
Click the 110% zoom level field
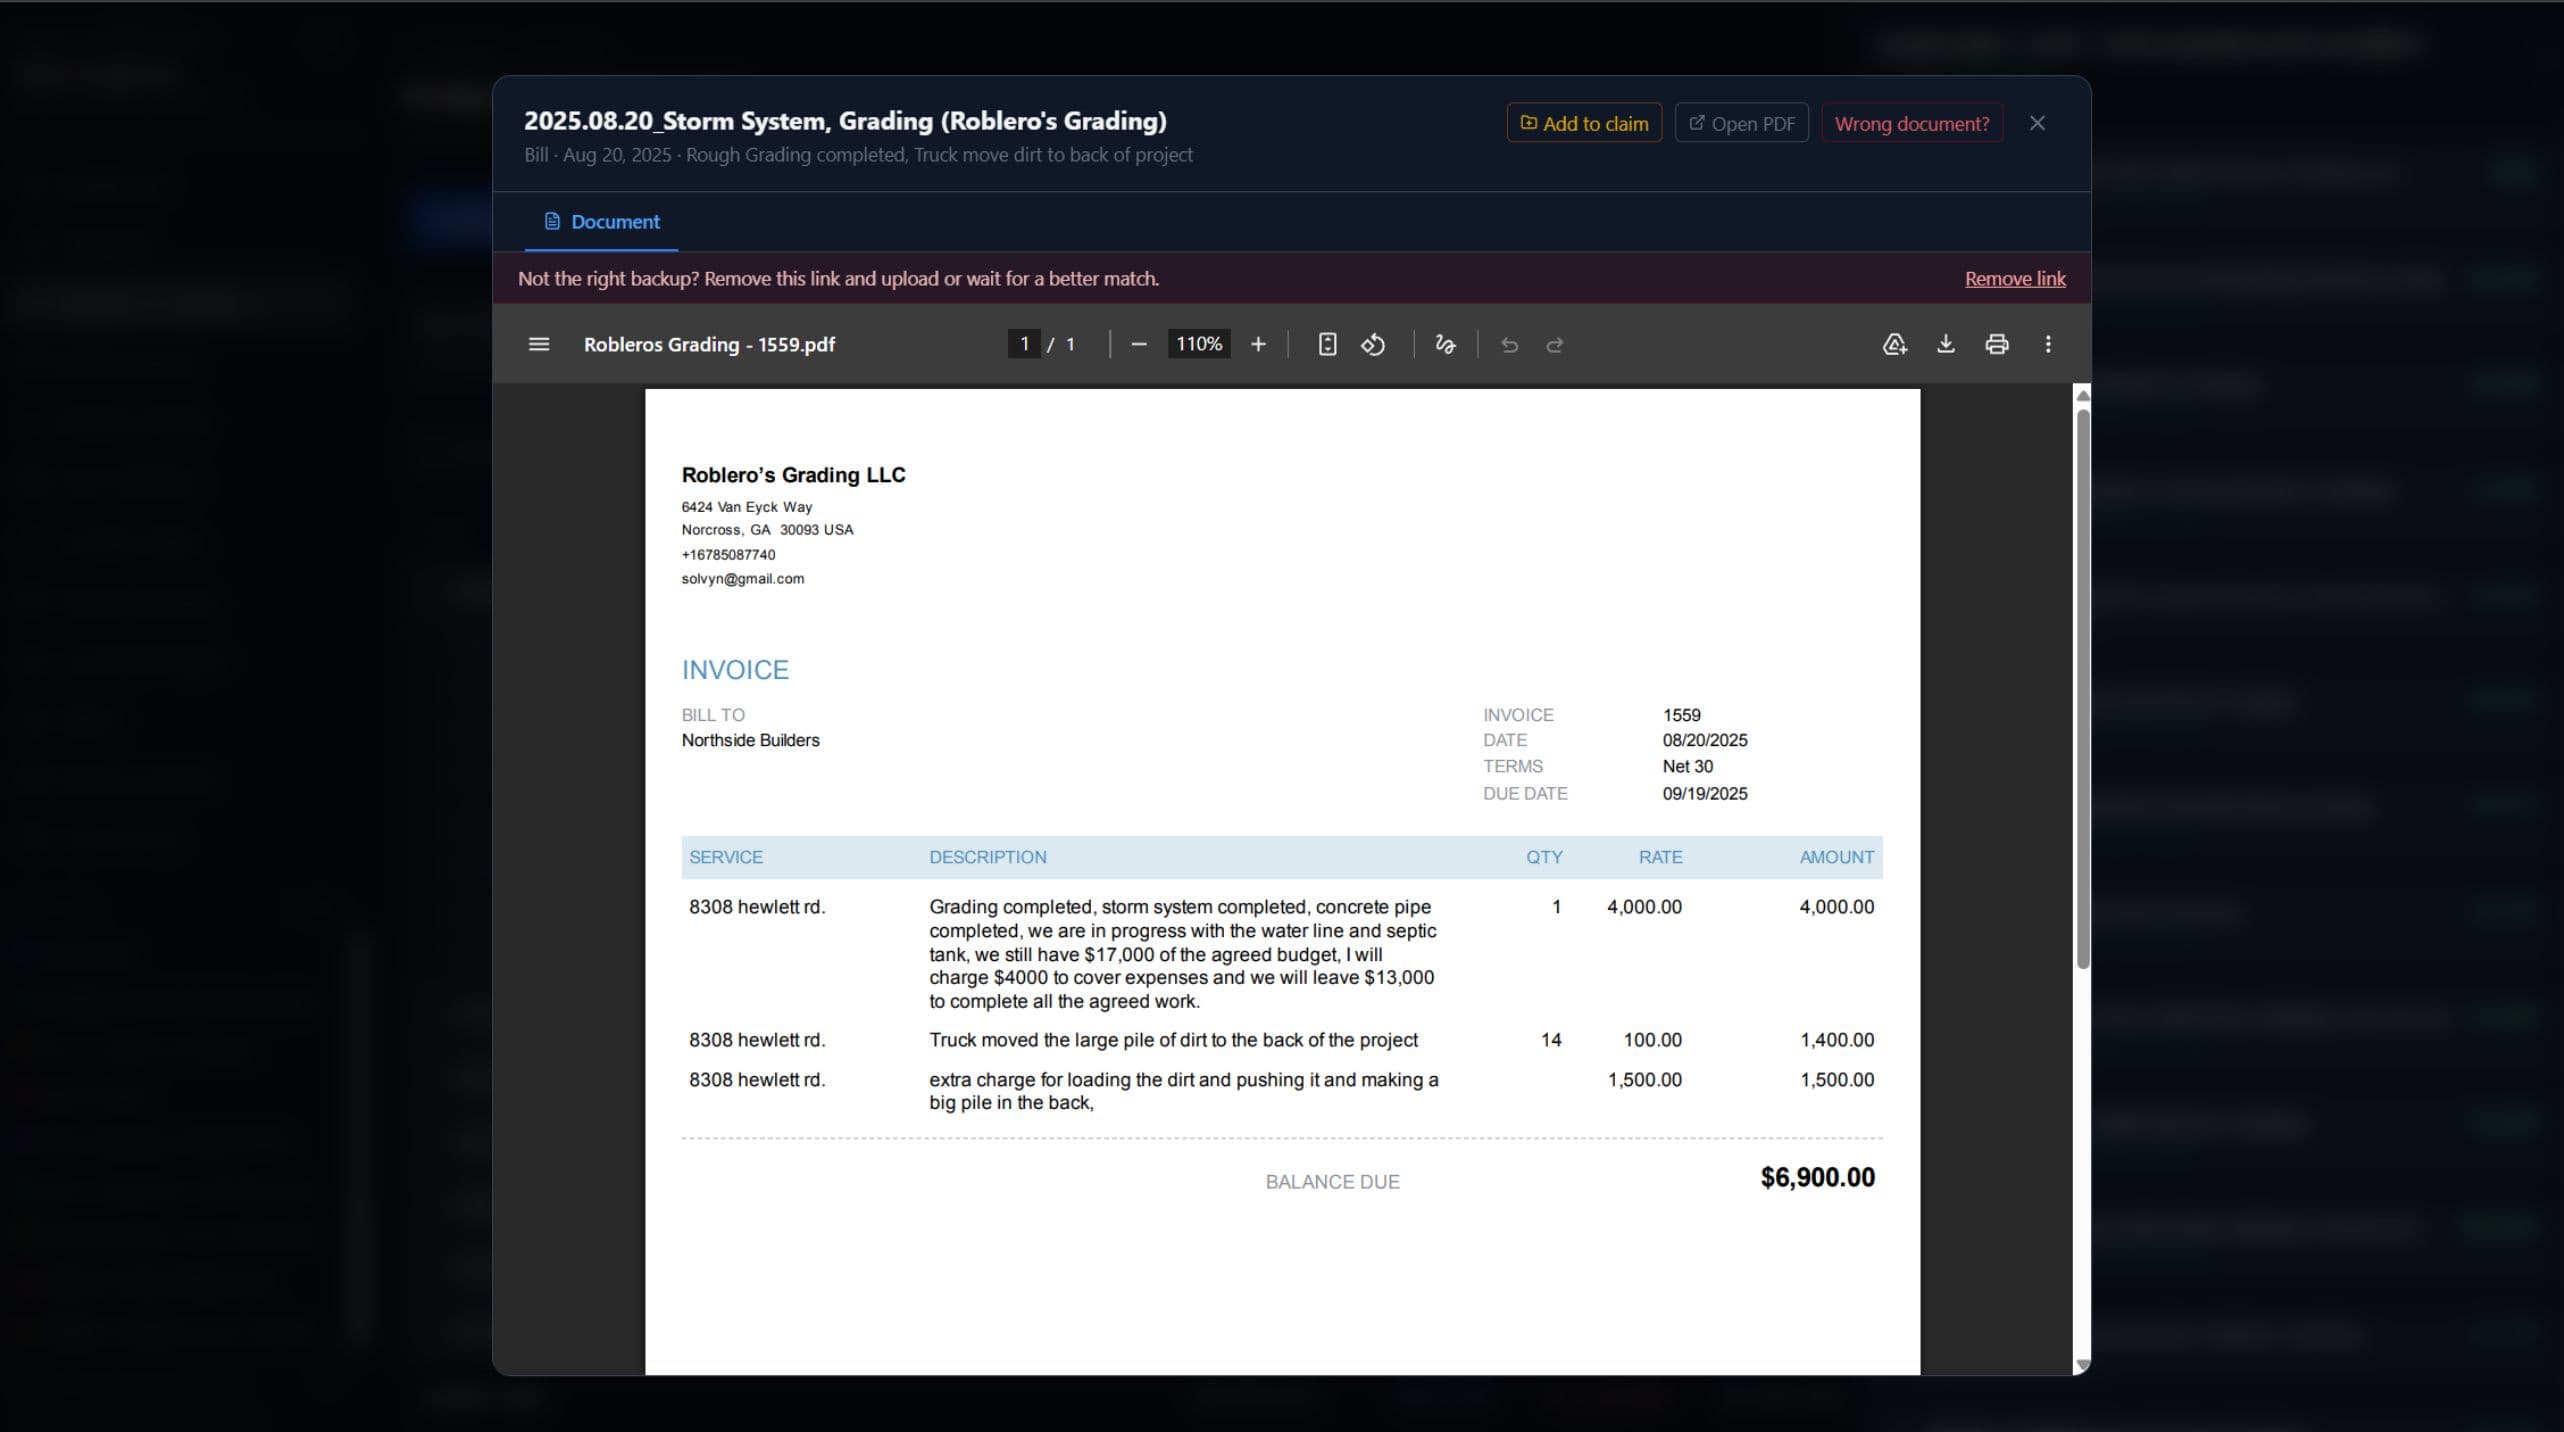[x=1198, y=344]
